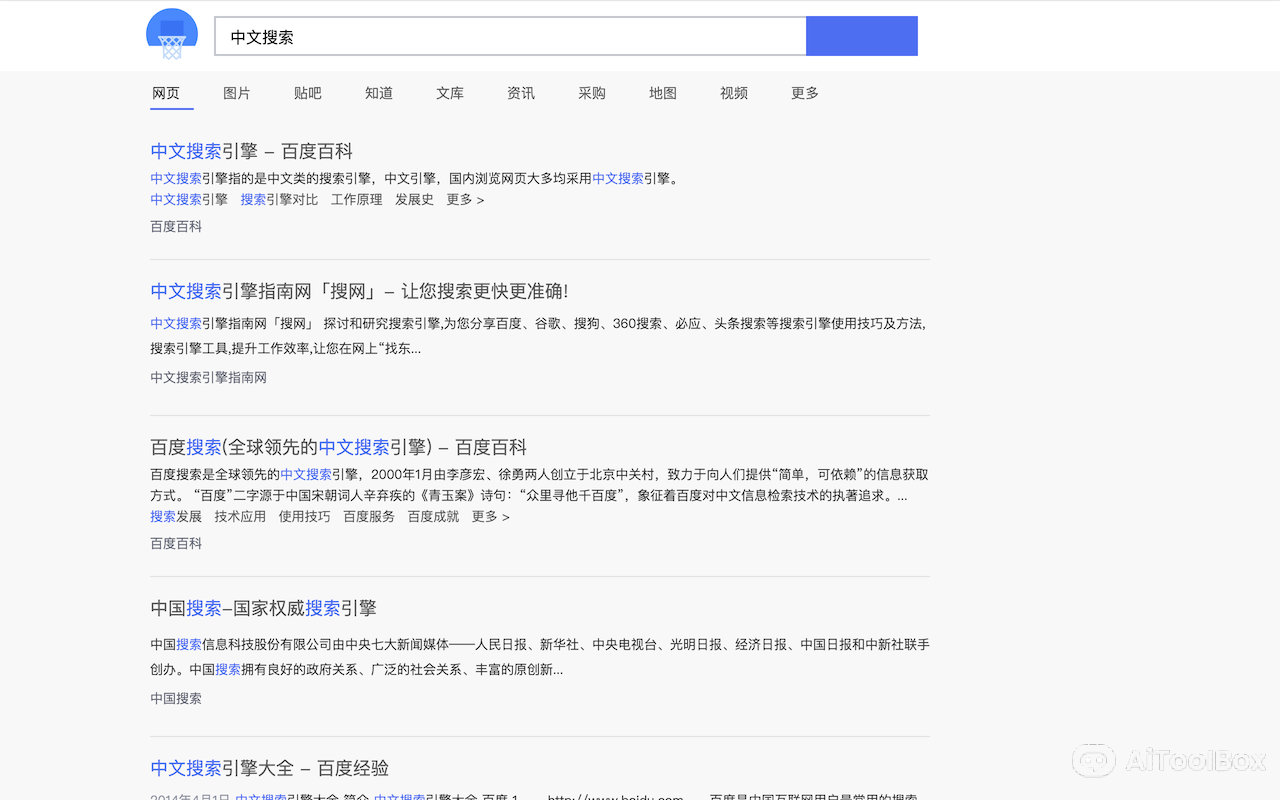This screenshot has width=1280, height=800.
Task: Switch to the 图片 tab
Action: point(237,93)
